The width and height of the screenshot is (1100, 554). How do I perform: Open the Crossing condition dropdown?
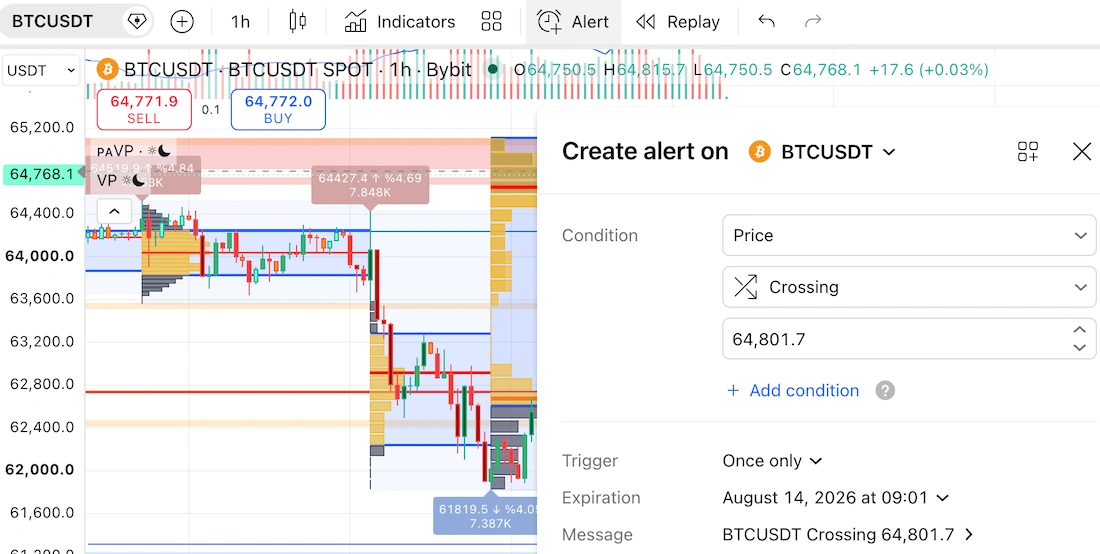[x=909, y=287]
